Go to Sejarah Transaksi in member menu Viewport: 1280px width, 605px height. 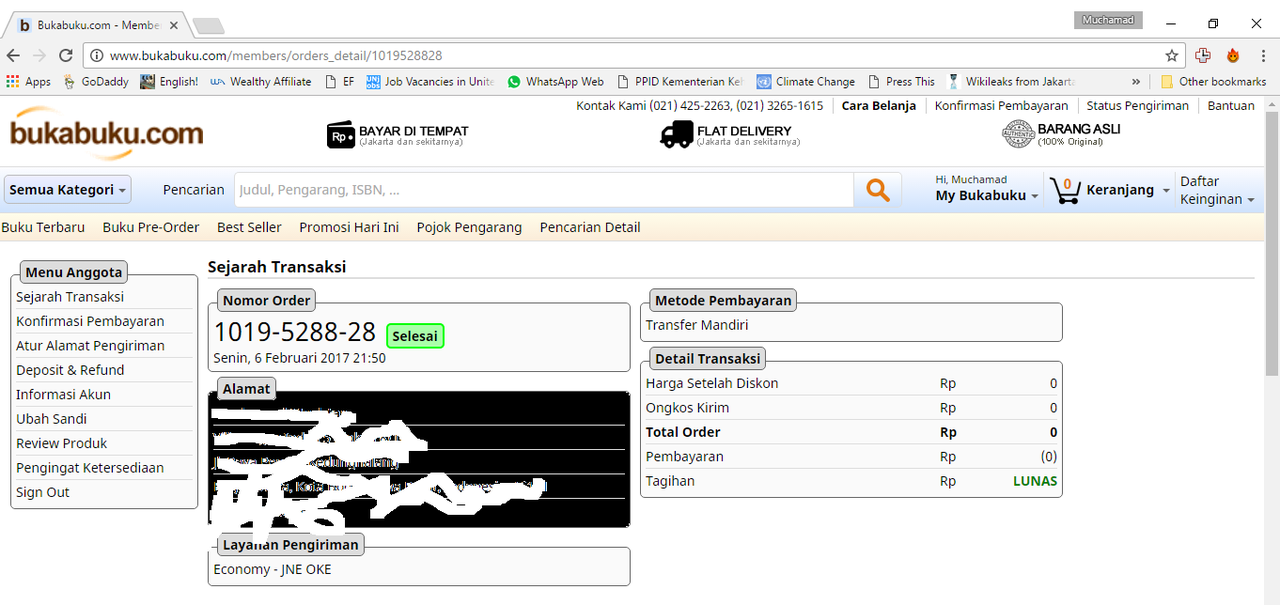coord(70,297)
